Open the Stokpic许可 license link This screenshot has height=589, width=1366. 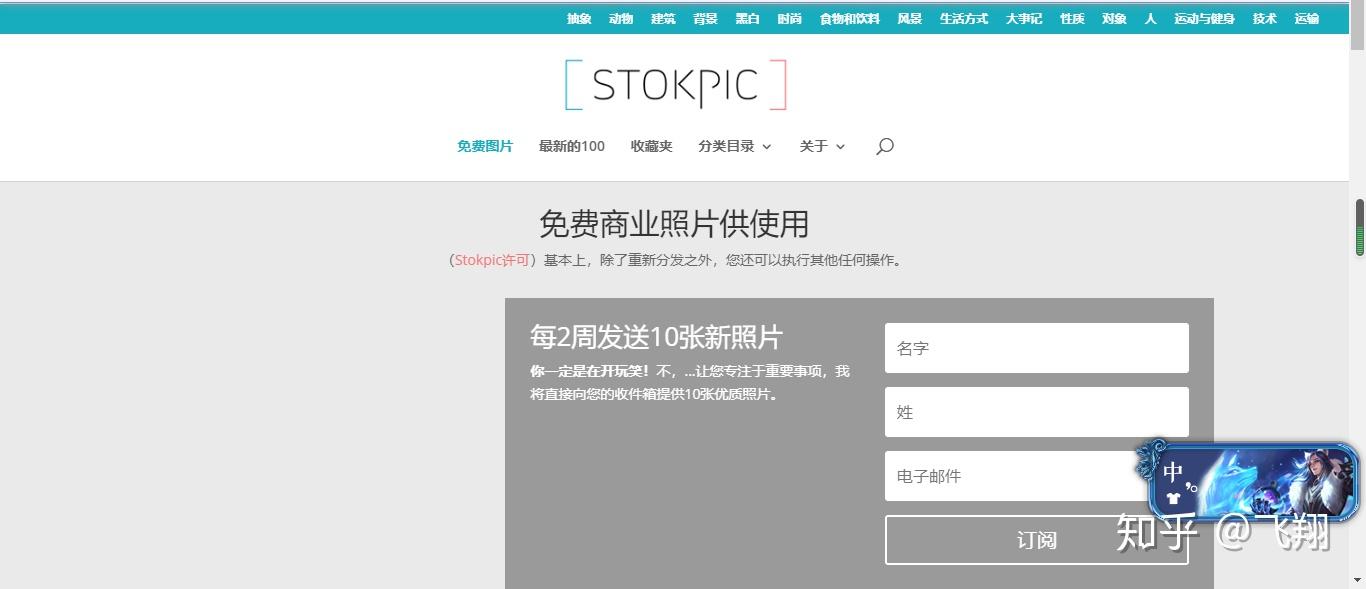pos(489,260)
